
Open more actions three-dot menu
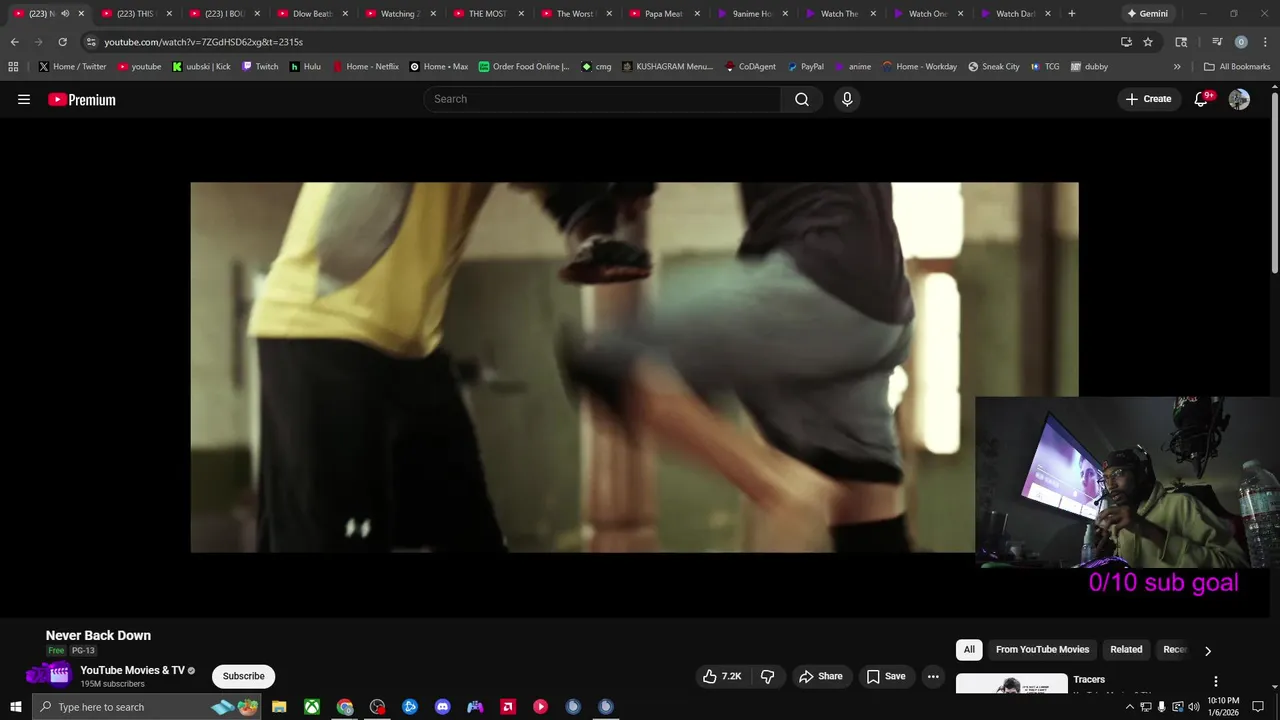coord(933,676)
